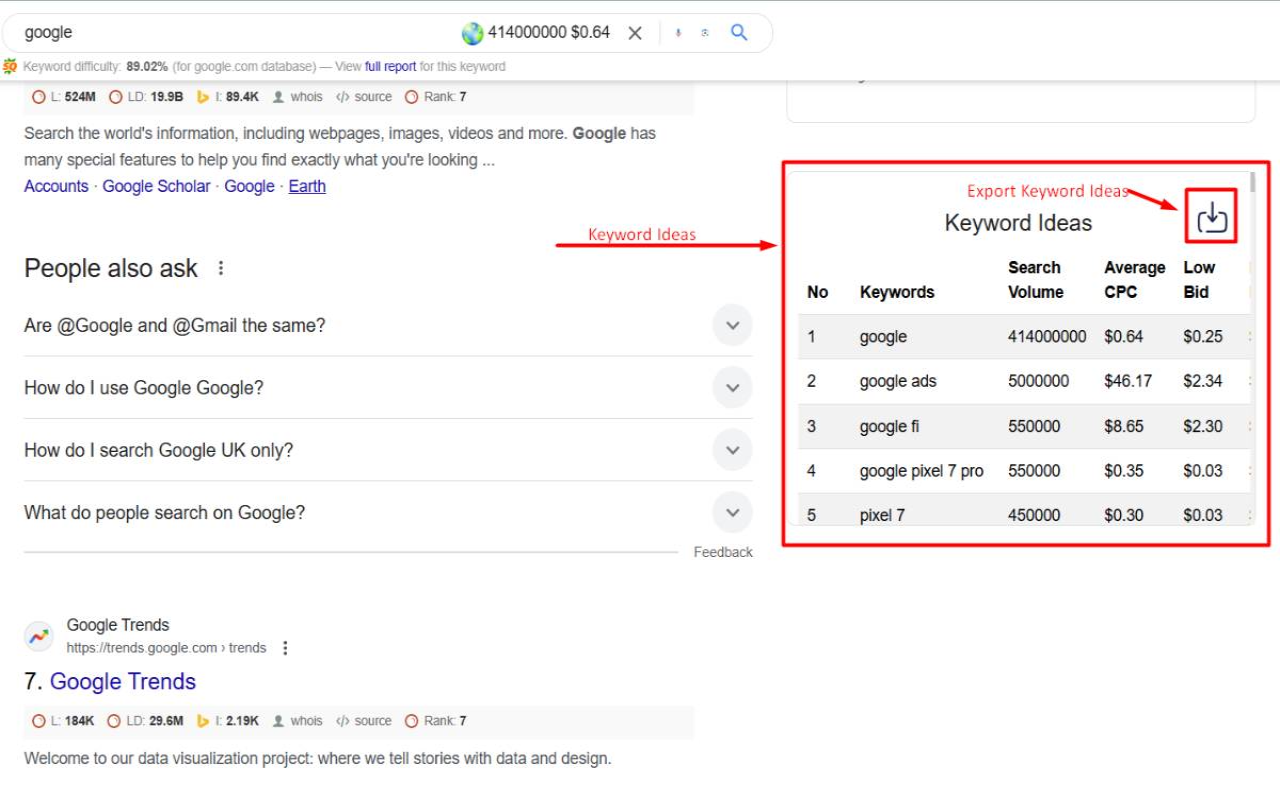This screenshot has height=800, width=1280.
Task: Expand "How do I search Google UK only?"
Action: (x=388, y=450)
